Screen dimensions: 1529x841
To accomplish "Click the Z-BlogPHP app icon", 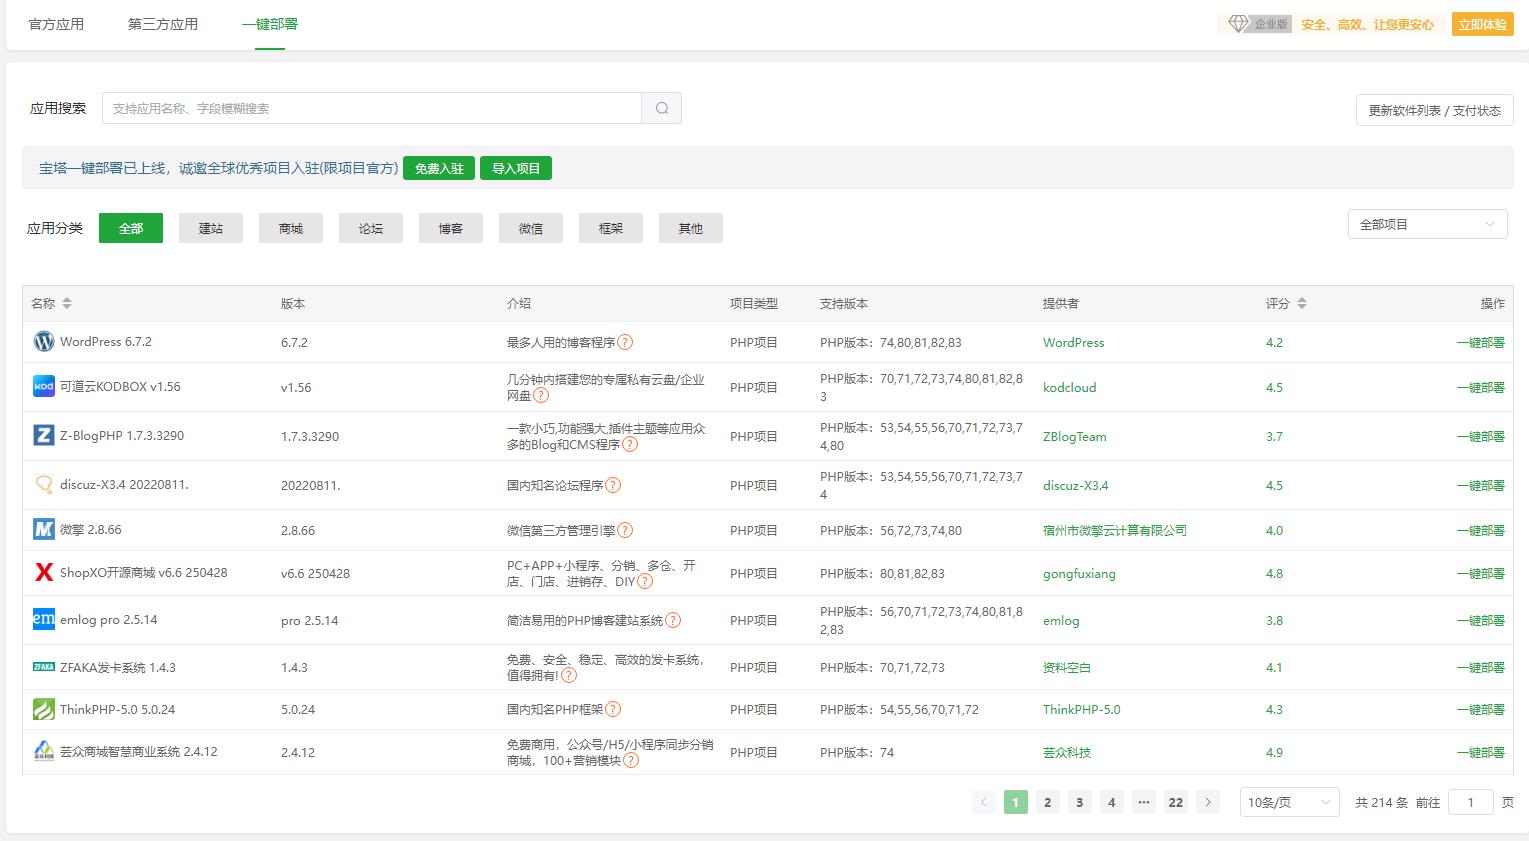I will click(x=44, y=435).
